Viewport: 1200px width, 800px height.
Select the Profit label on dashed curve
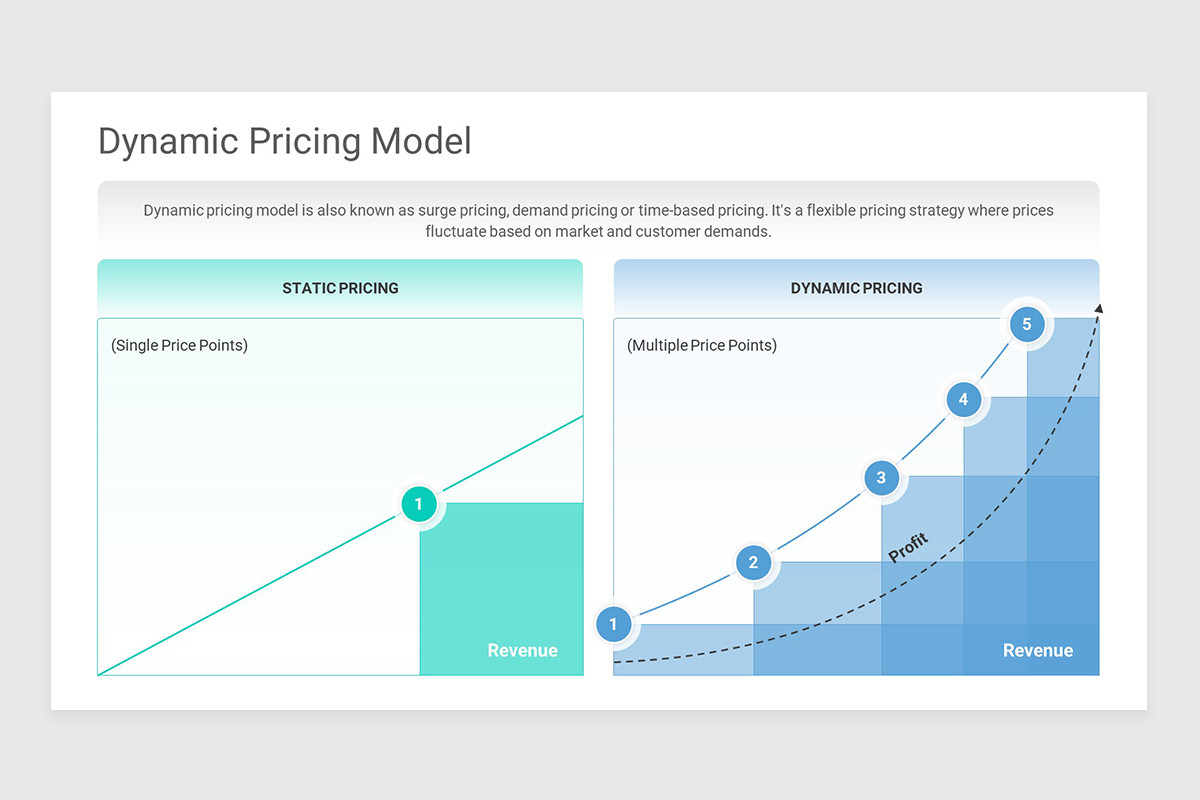pos(909,548)
